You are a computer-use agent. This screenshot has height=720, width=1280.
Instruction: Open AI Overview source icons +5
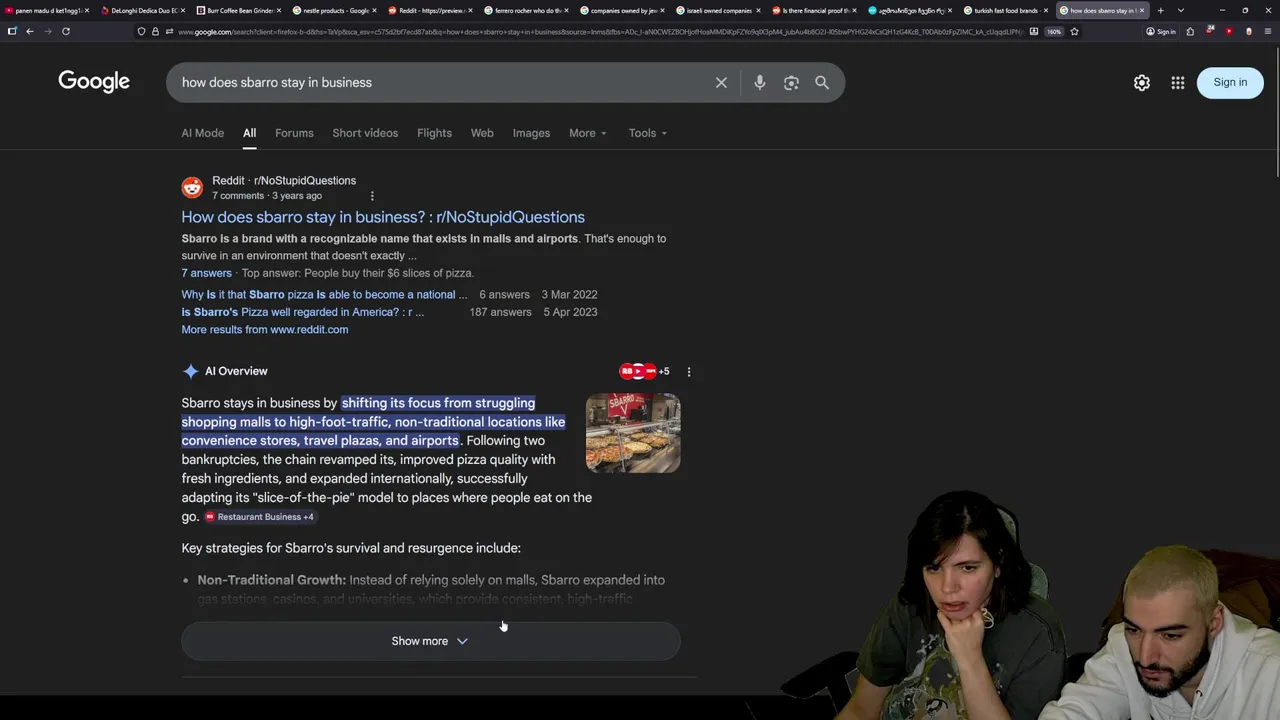coord(645,371)
